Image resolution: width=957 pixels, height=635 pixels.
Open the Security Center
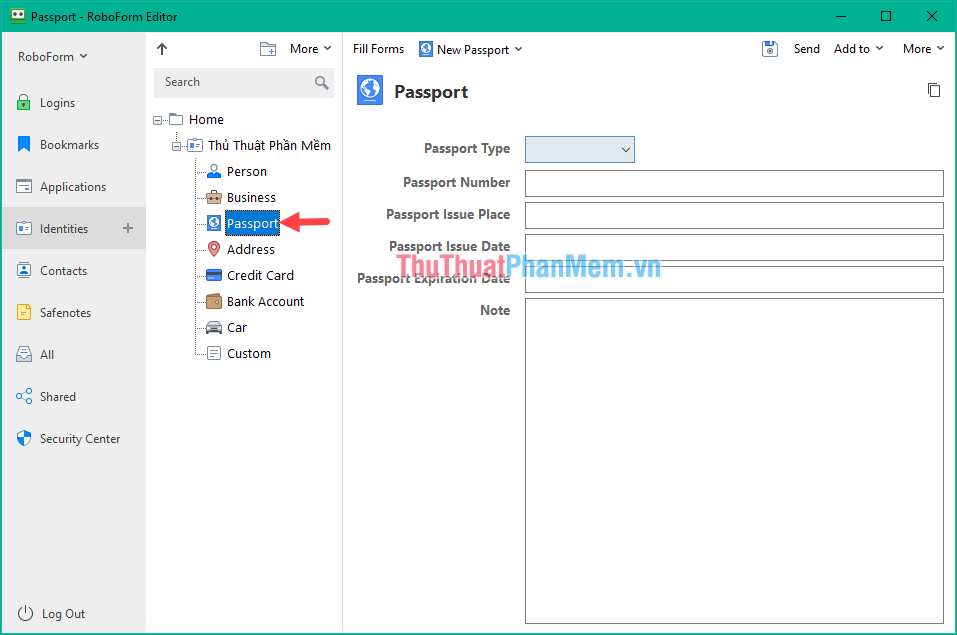click(78, 438)
